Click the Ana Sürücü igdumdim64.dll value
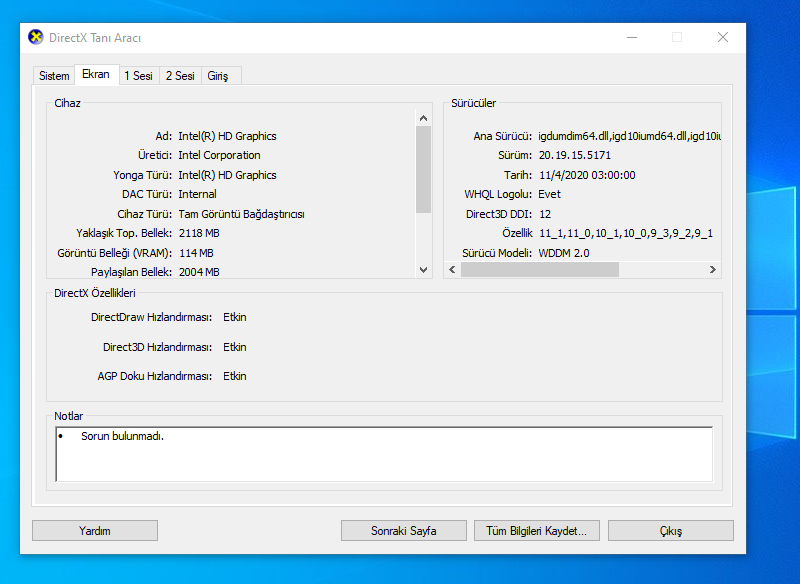Screen dimensions: 800x584 pyautogui.click(x=630, y=136)
